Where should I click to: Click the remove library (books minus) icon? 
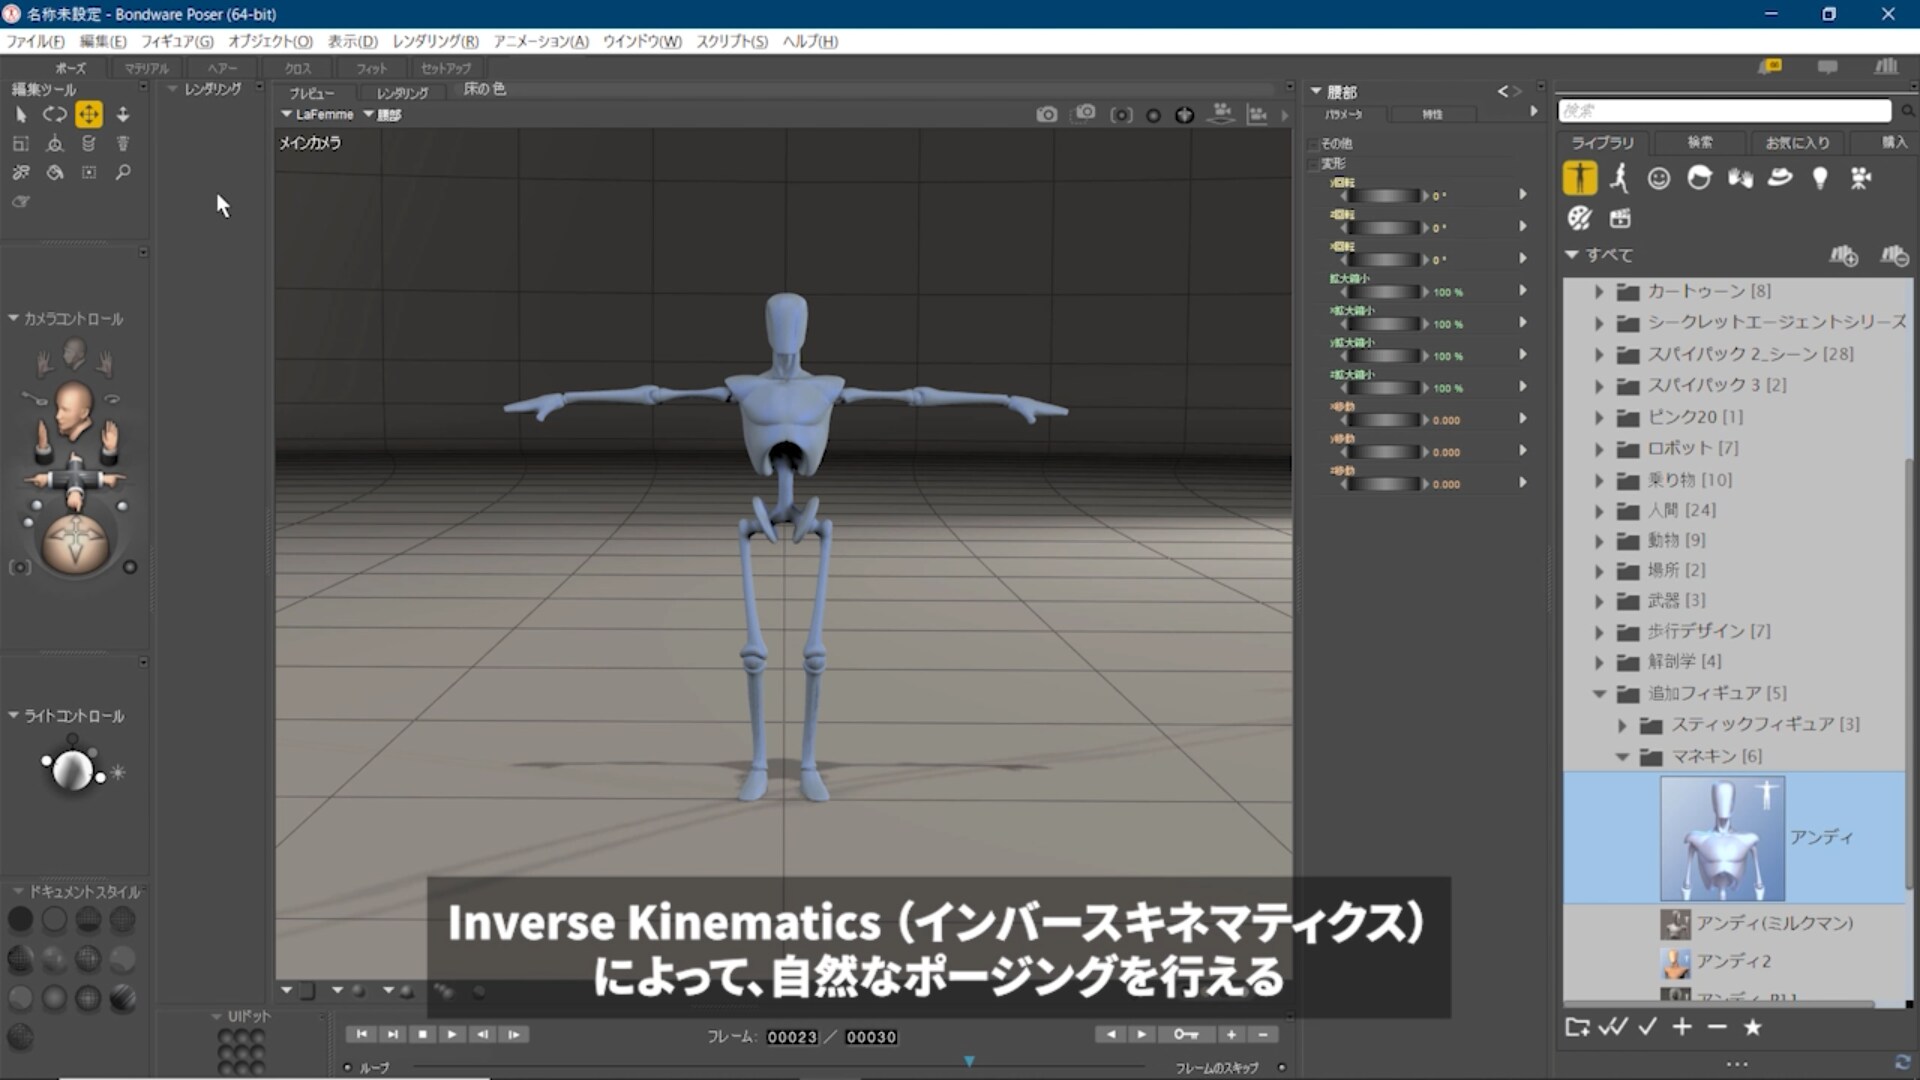(x=1894, y=256)
